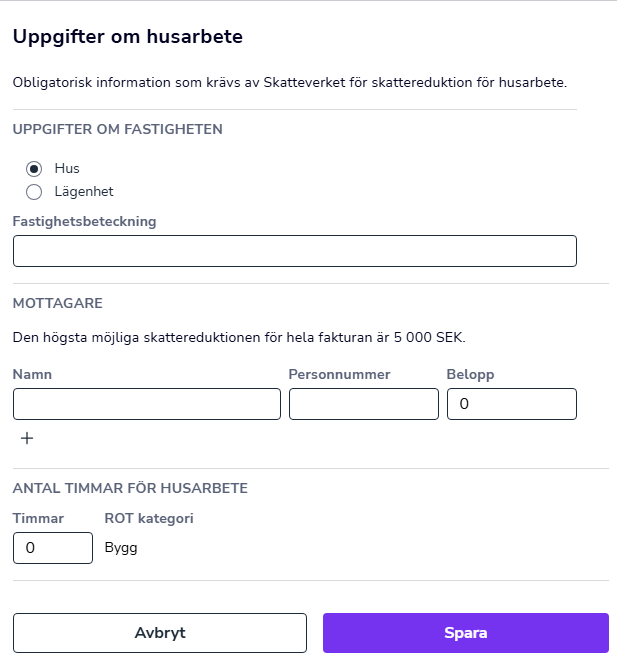Click the Namn column label
The width and height of the screenshot is (617, 667).
(x=32, y=374)
